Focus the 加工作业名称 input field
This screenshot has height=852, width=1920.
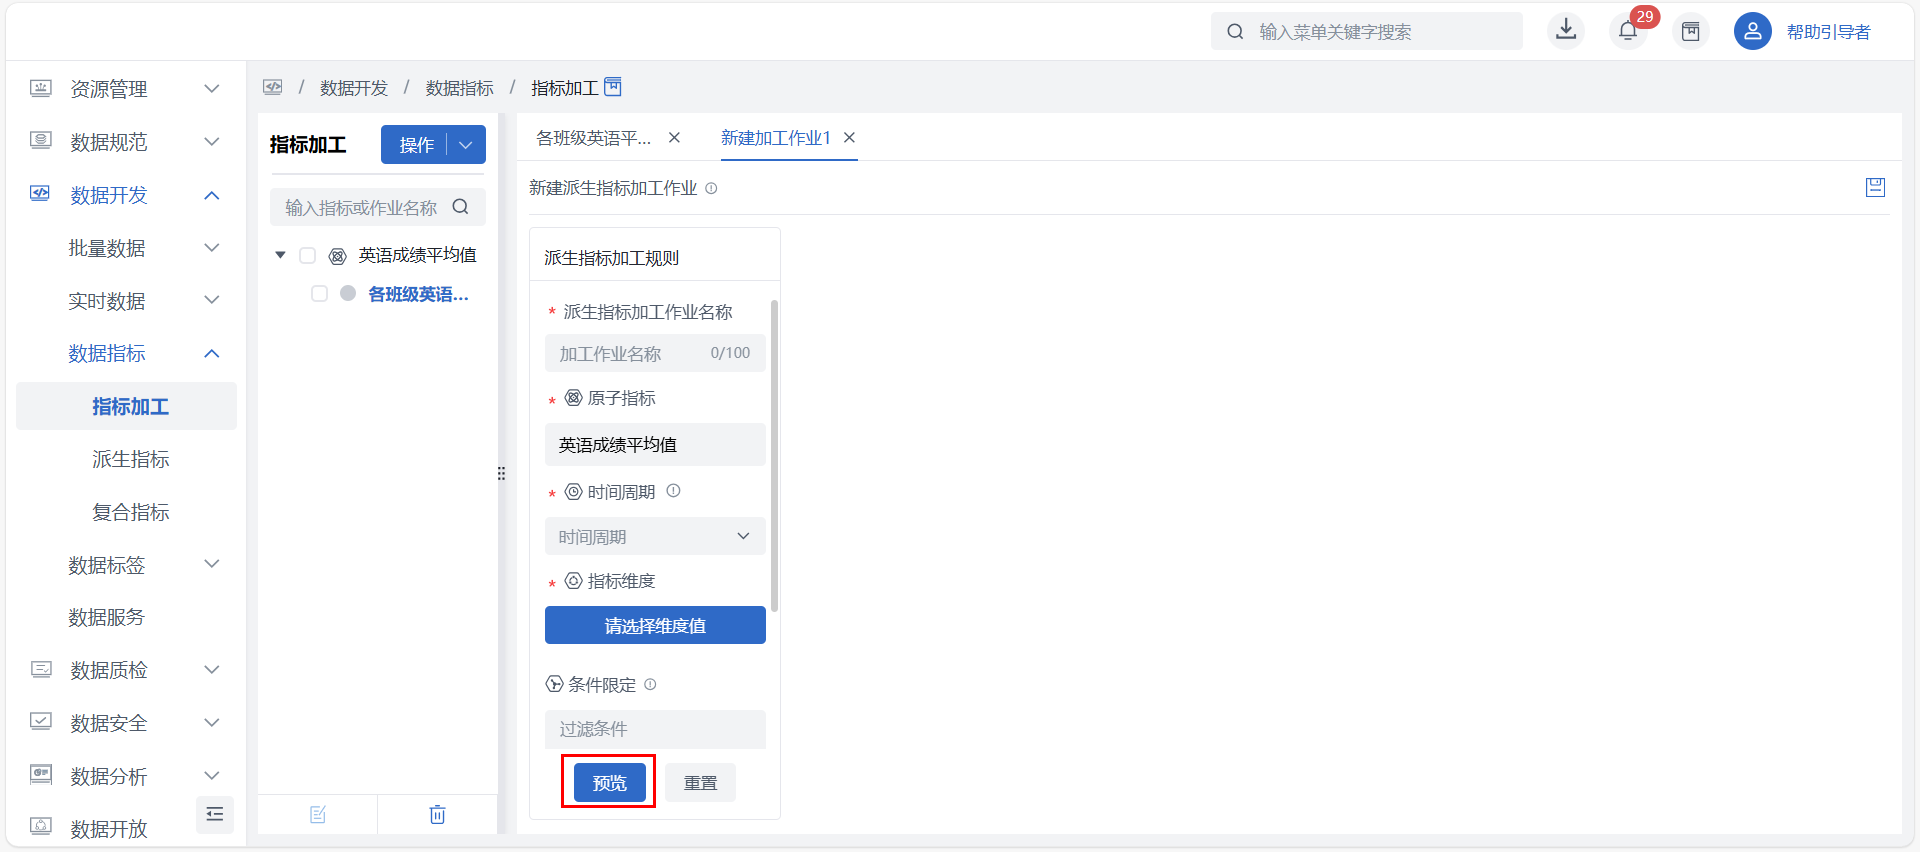coord(655,353)
